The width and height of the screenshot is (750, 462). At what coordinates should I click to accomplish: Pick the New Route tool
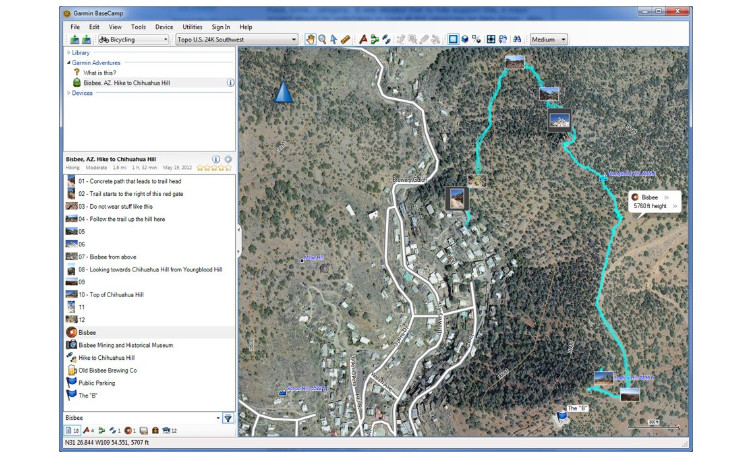click(x=375, y=39)
